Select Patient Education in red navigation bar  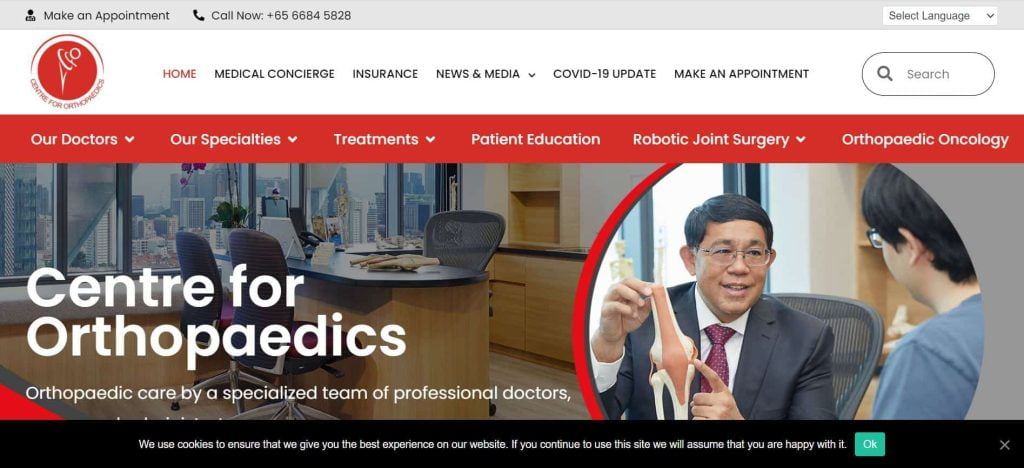click(536, 139)
